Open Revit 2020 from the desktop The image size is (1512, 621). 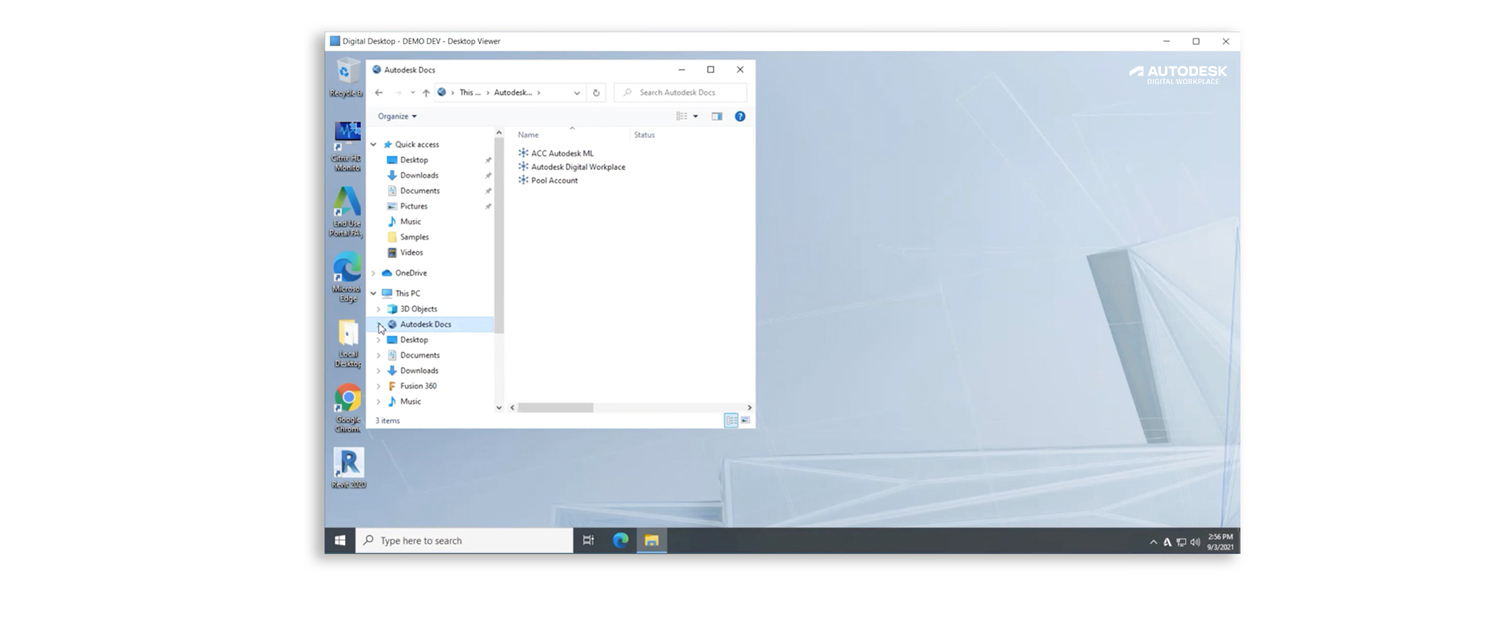click(x=348, y=465)
